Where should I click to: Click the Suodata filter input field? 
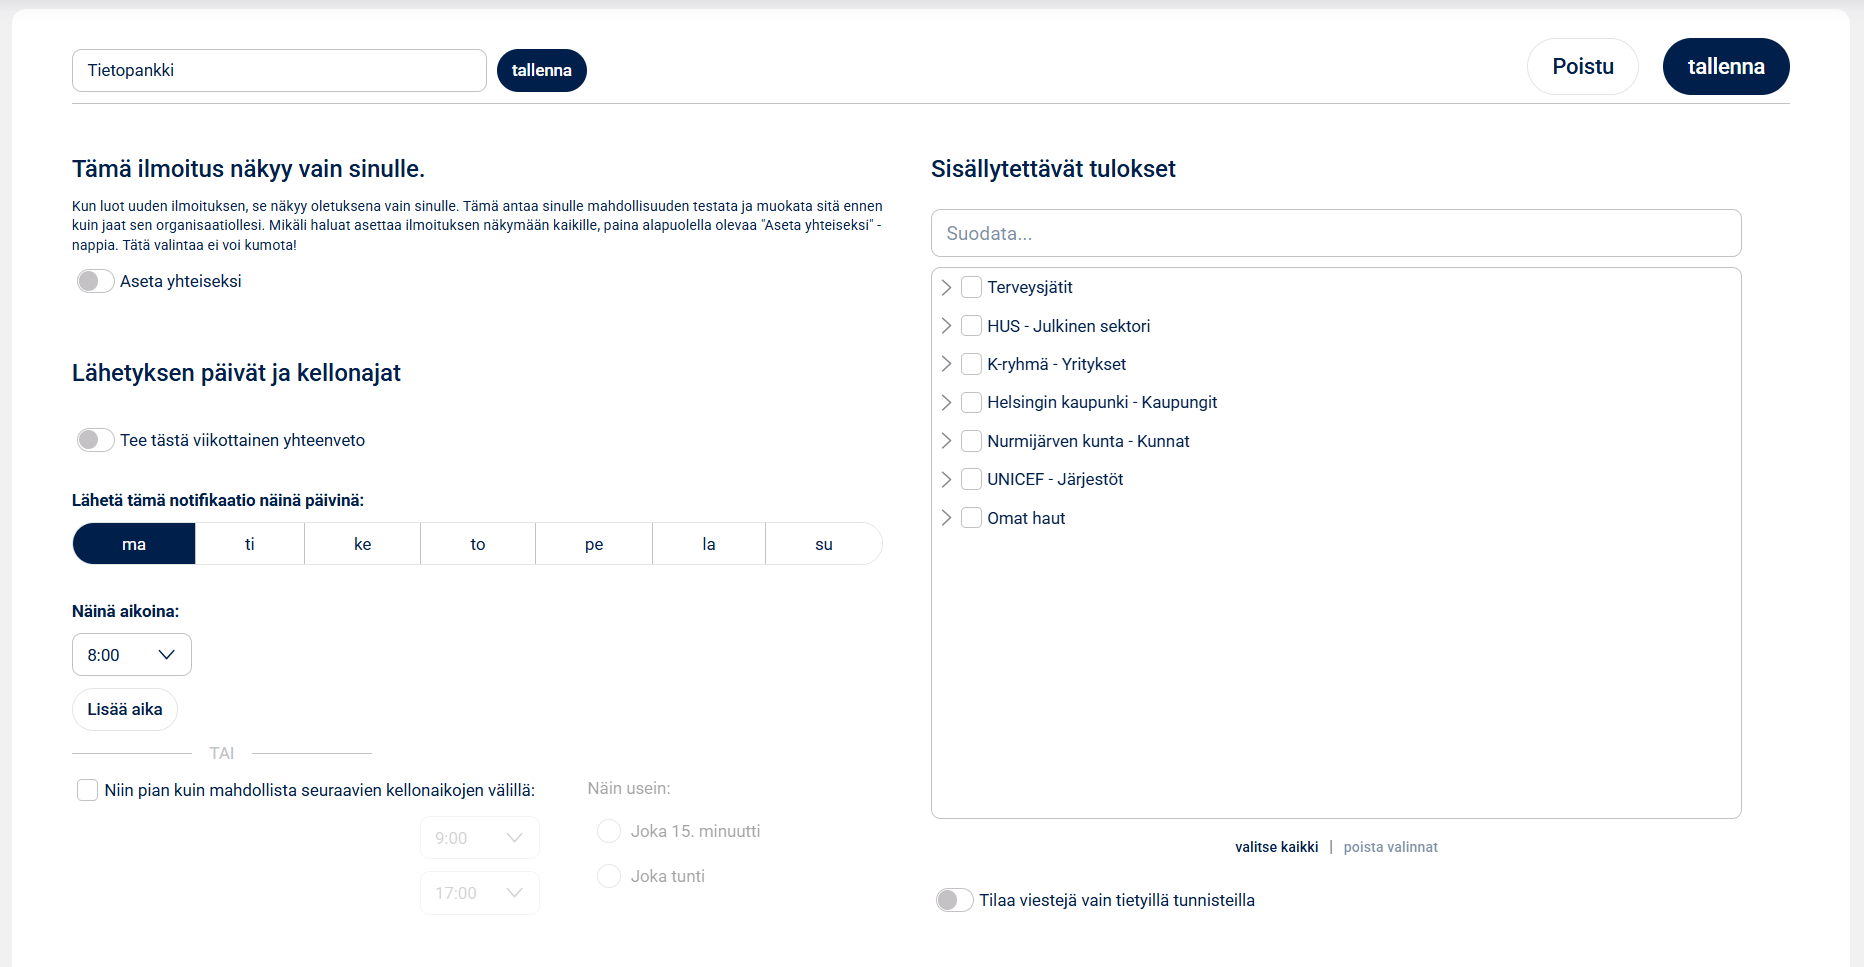(1335, 233)
